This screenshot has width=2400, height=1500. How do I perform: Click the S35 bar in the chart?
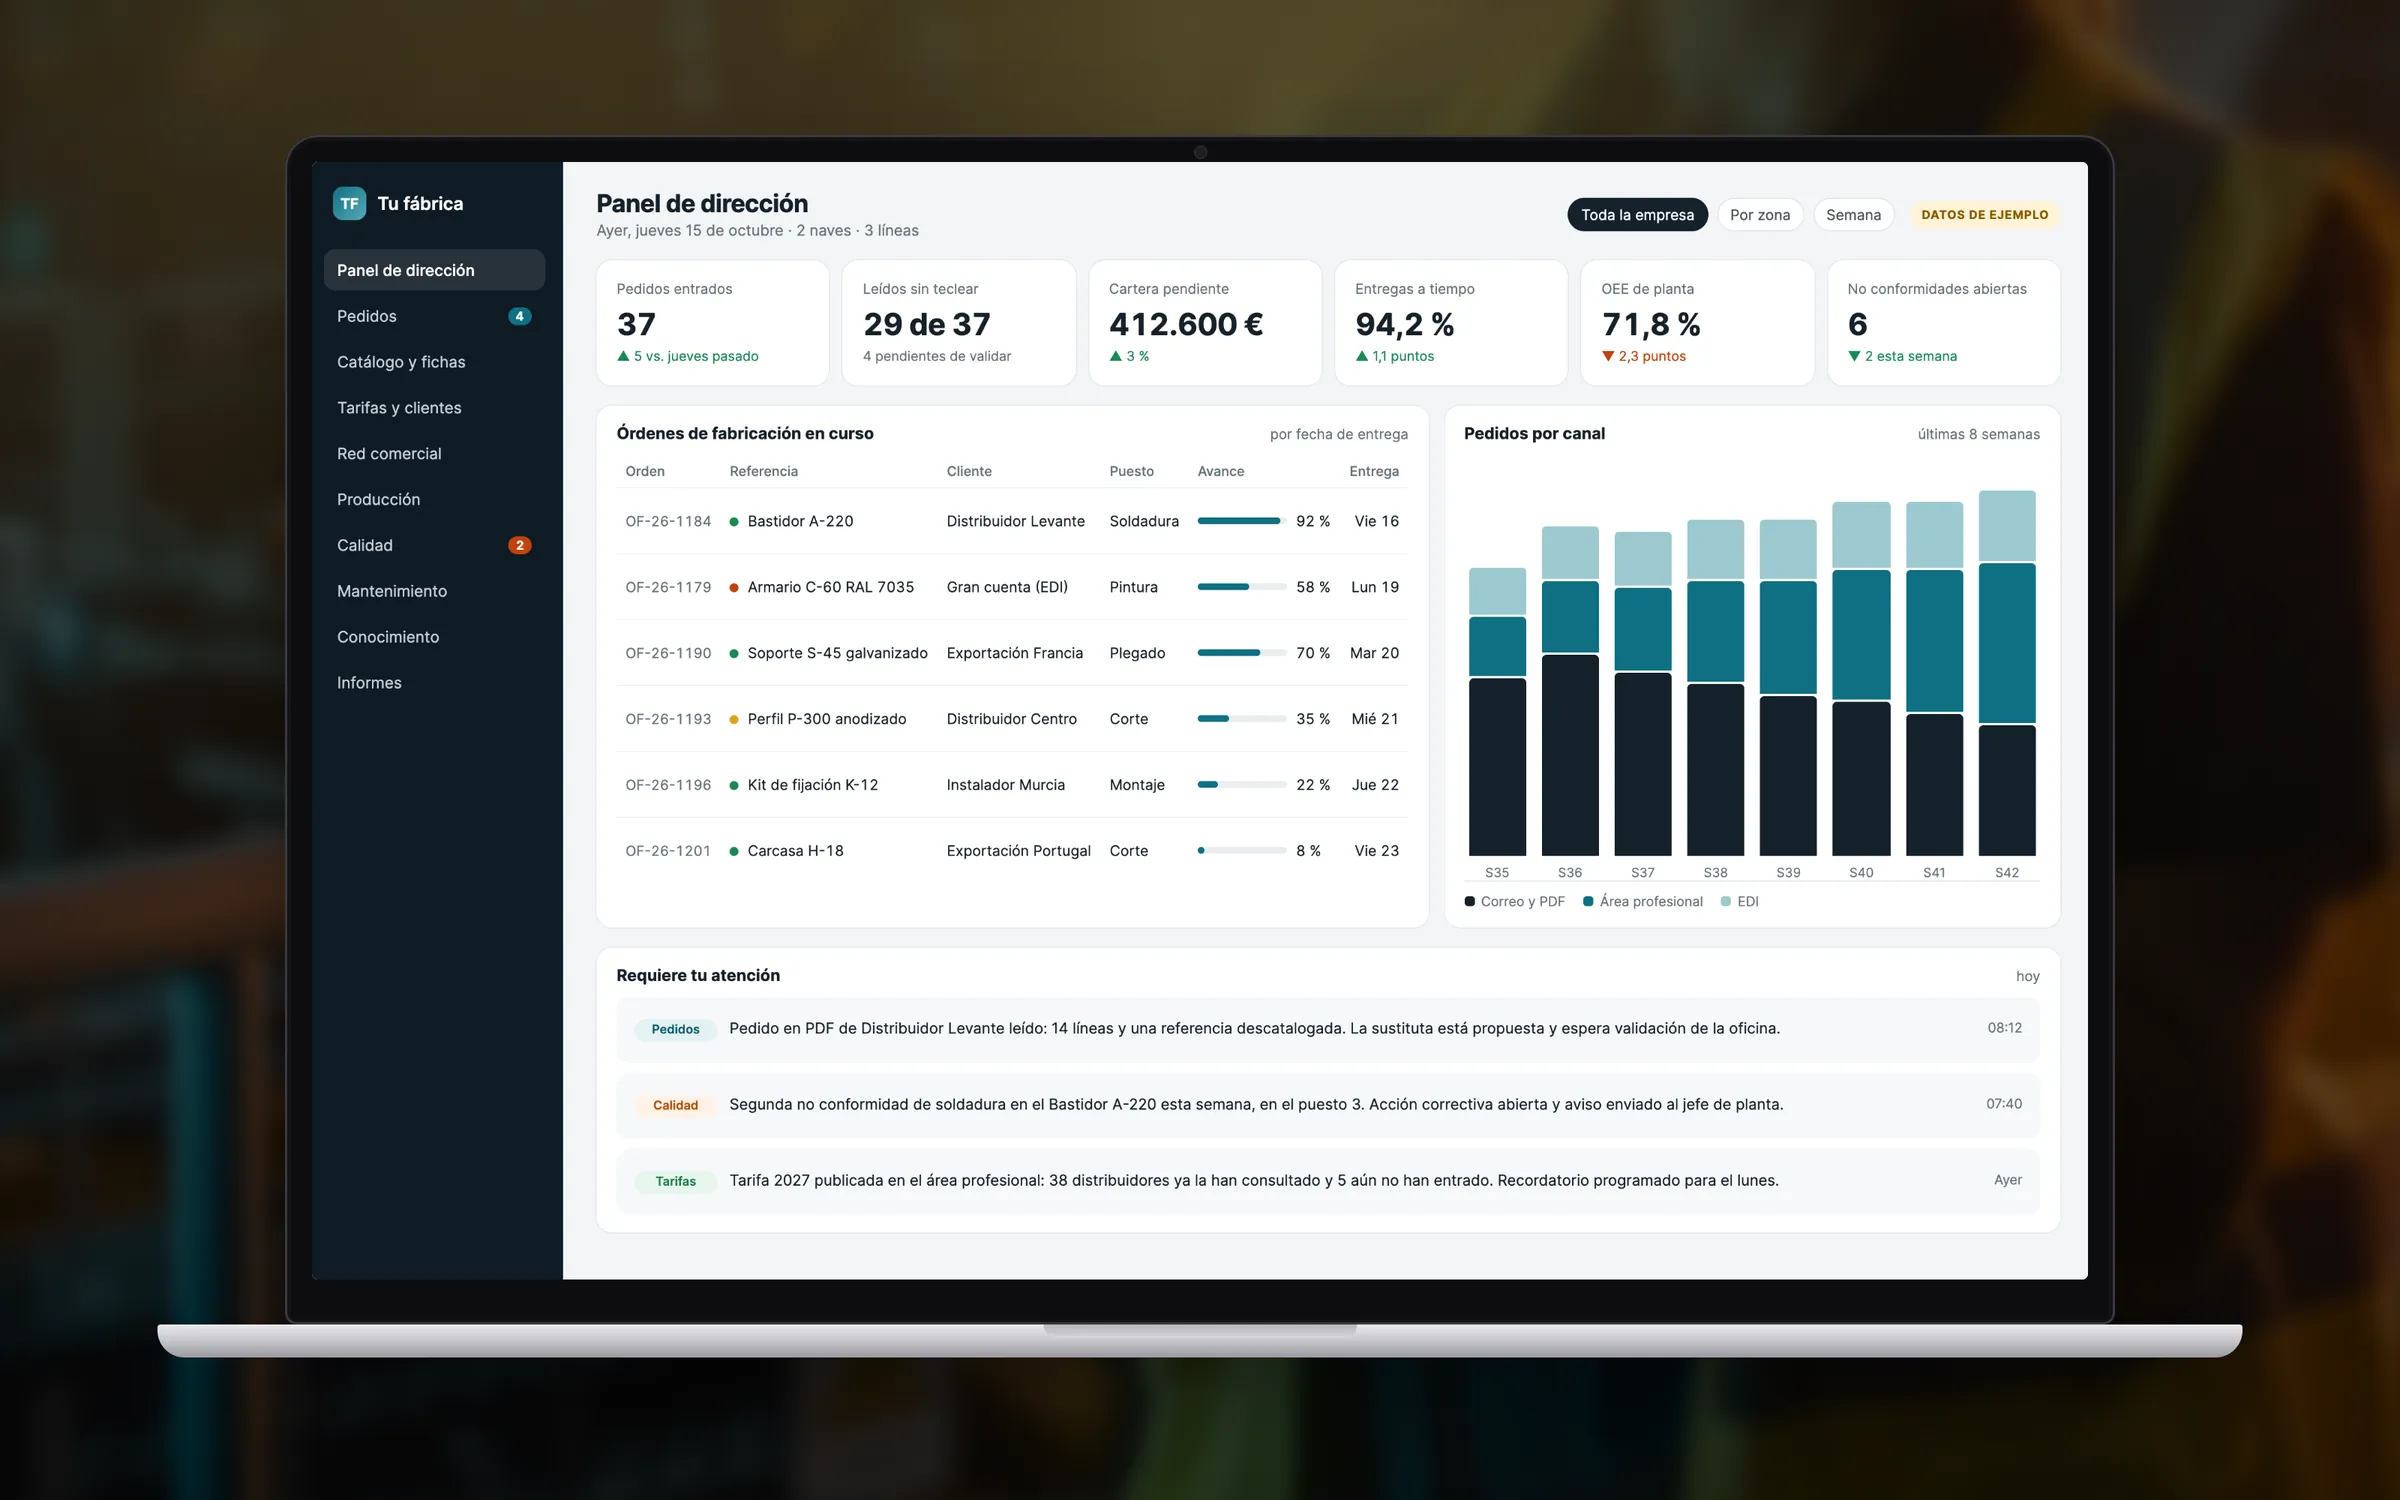1497,712
